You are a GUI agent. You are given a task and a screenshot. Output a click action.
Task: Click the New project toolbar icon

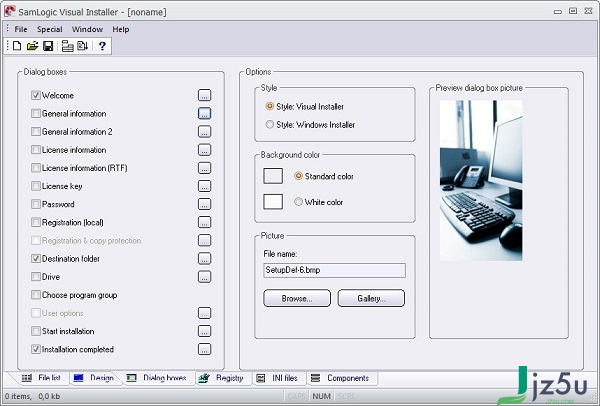18,46
